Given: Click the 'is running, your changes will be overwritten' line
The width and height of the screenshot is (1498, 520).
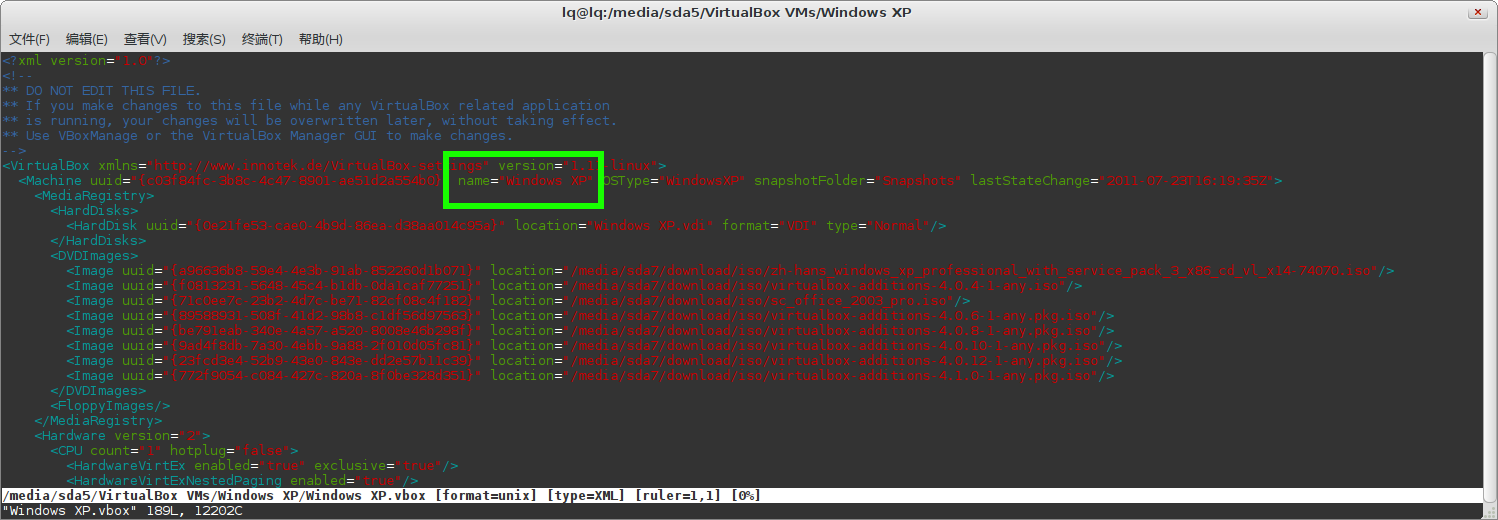Looking at the screenshot, I should (310, 120).
